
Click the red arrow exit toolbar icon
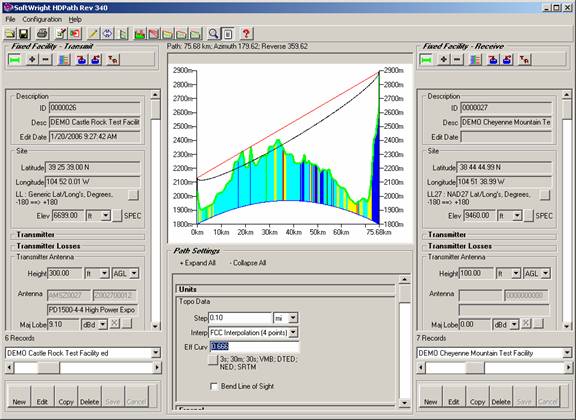pos(75,34)
